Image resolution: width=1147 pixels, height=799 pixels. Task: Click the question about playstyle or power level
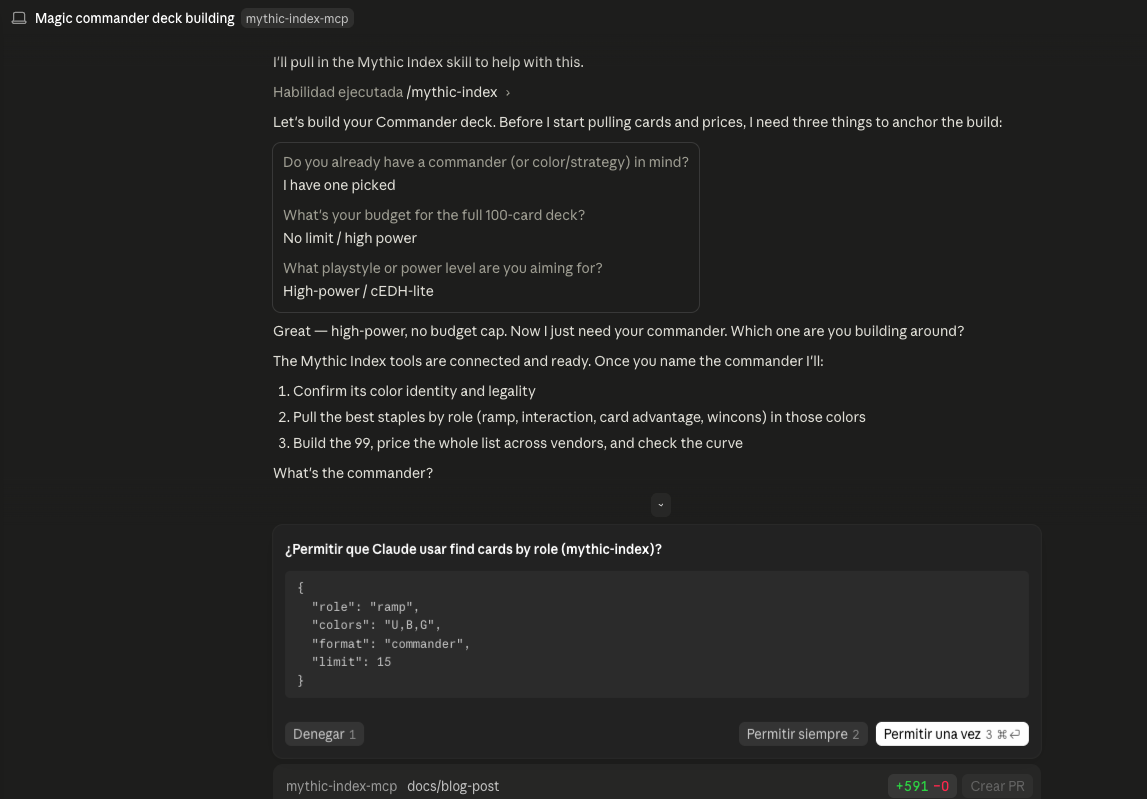443,268
